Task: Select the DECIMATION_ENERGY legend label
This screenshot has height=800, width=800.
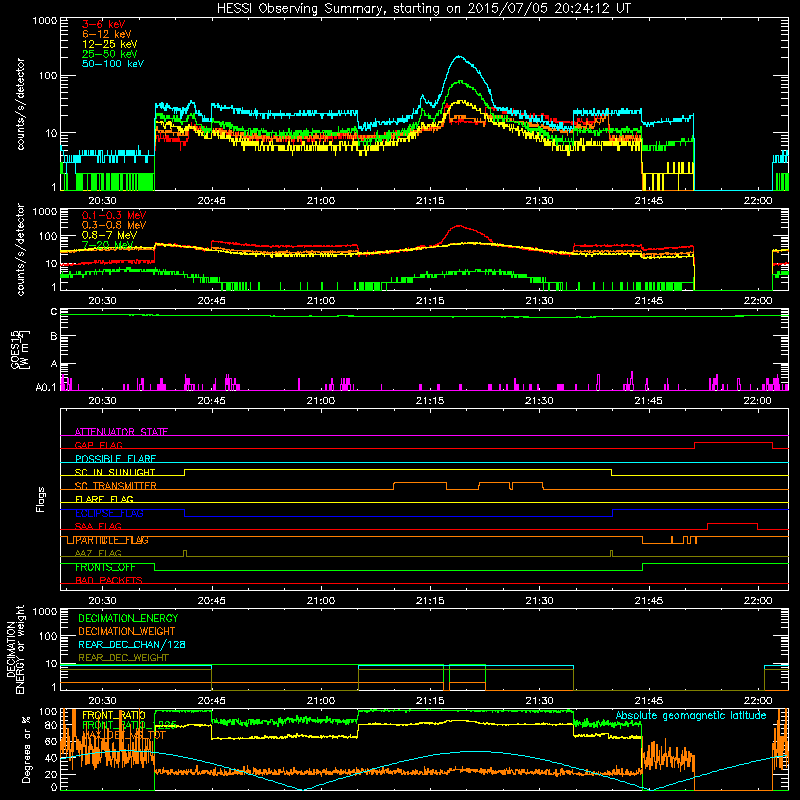Action: click(128, 618)
